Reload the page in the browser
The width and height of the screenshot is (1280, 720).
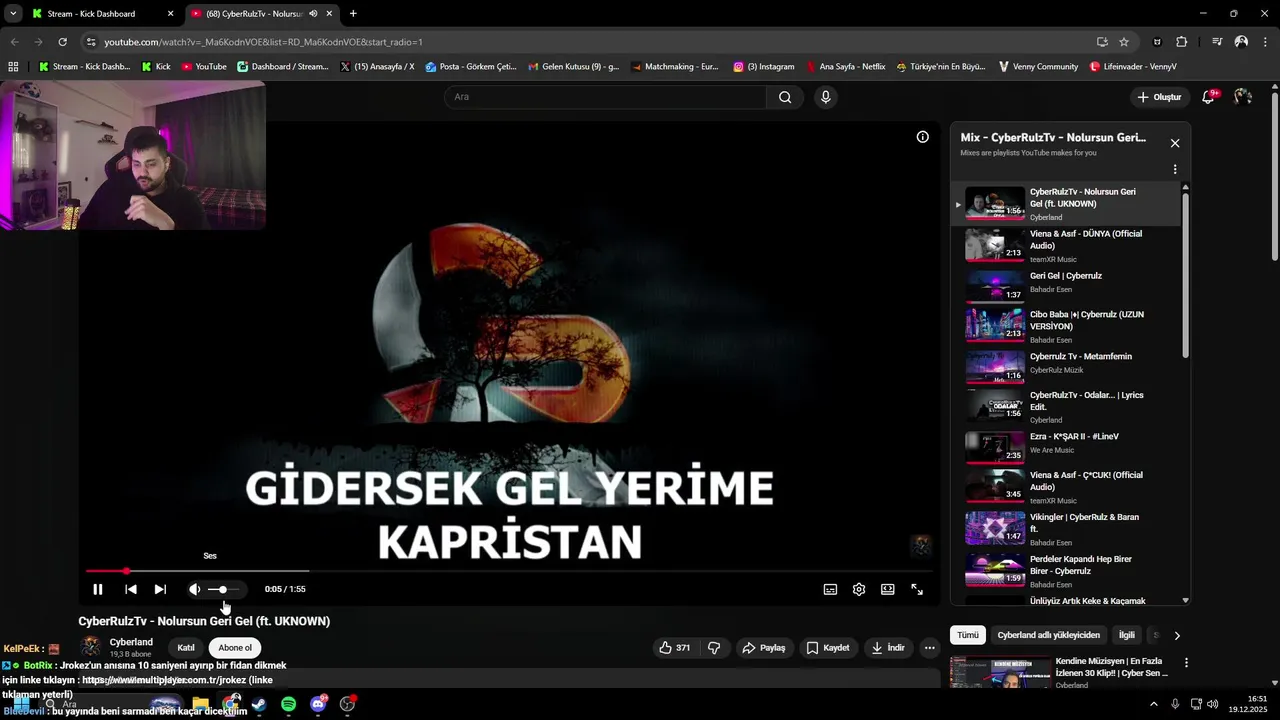tap(62, 42)
